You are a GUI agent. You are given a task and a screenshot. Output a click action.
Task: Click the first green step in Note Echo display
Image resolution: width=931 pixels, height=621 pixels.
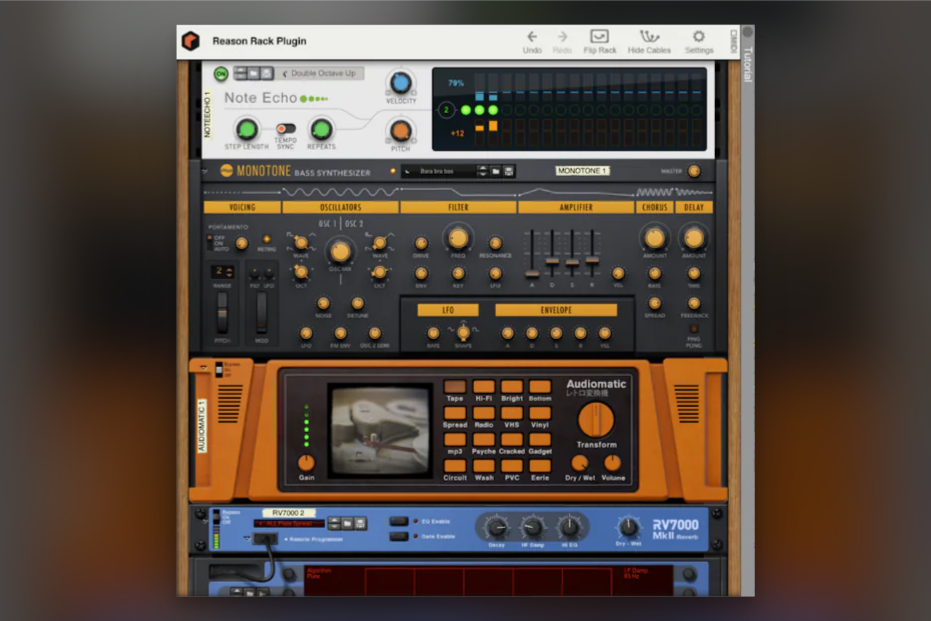(x=466, y=110)
